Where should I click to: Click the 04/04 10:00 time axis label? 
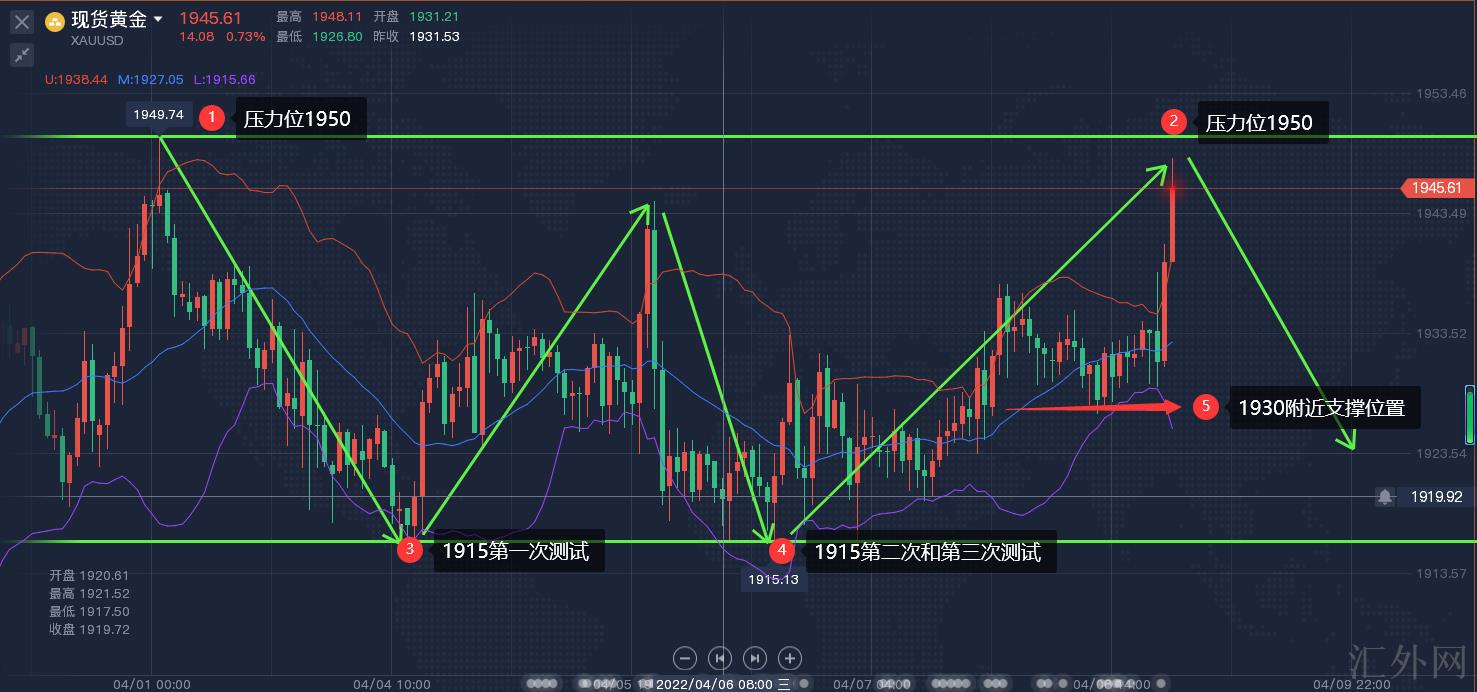tap(392, 684)
